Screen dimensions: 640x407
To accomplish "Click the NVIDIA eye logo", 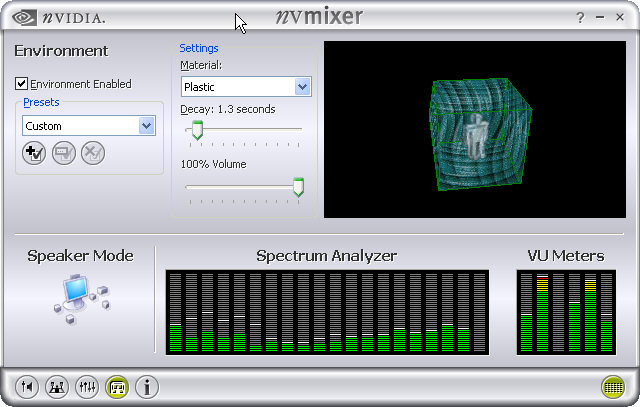I will (24, 18).
